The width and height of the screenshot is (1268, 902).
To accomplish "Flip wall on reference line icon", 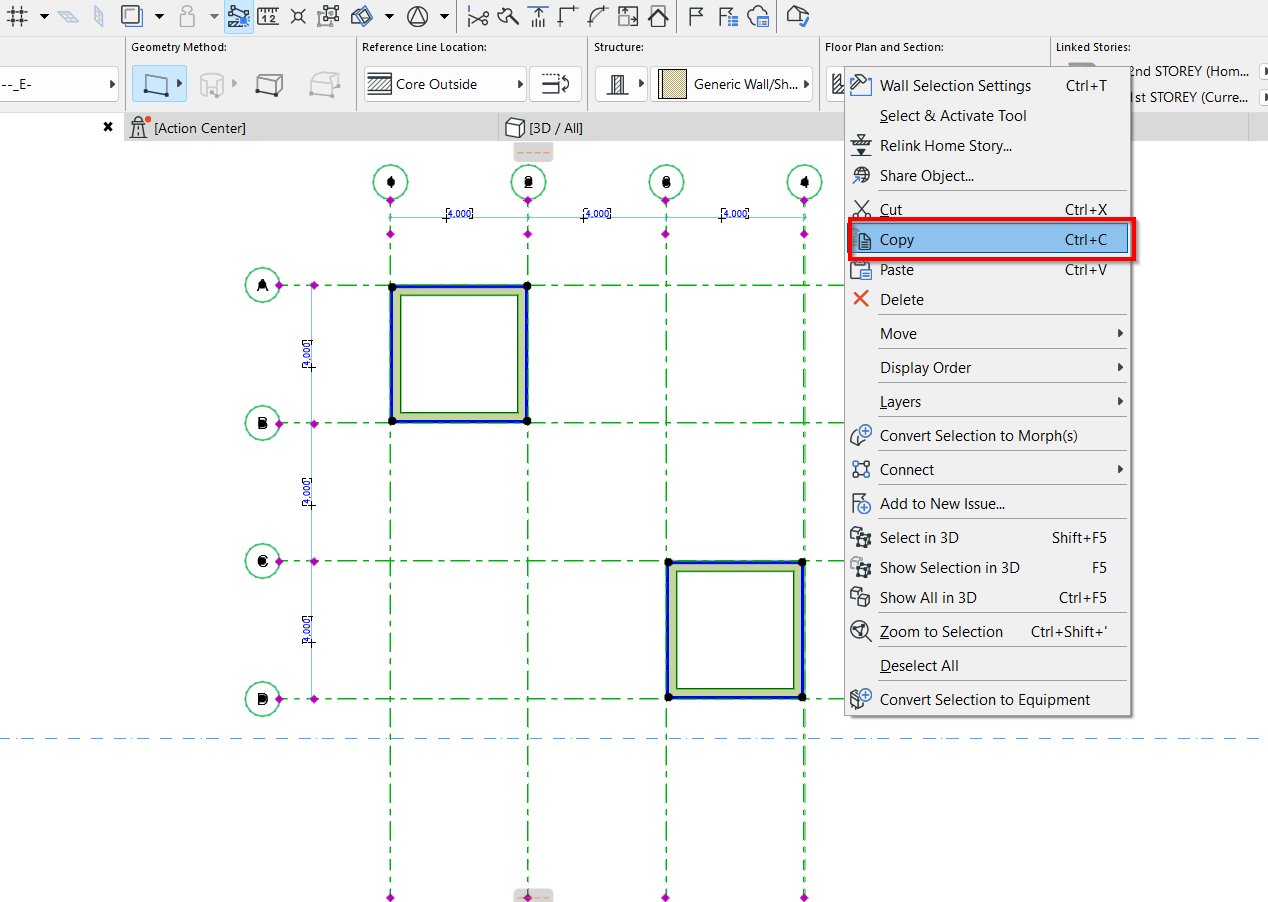I will click(555, 85).
